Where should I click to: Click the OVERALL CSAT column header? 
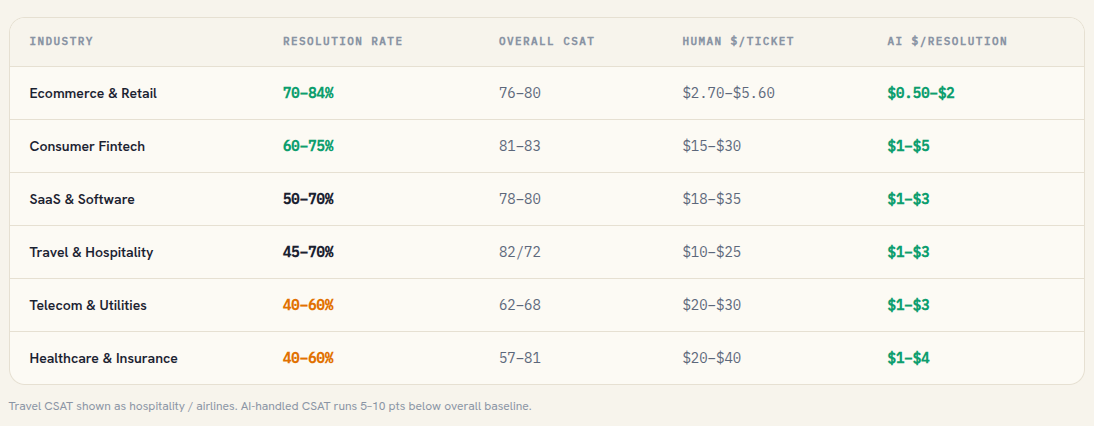pyautogui.click(x=546, y=41)
